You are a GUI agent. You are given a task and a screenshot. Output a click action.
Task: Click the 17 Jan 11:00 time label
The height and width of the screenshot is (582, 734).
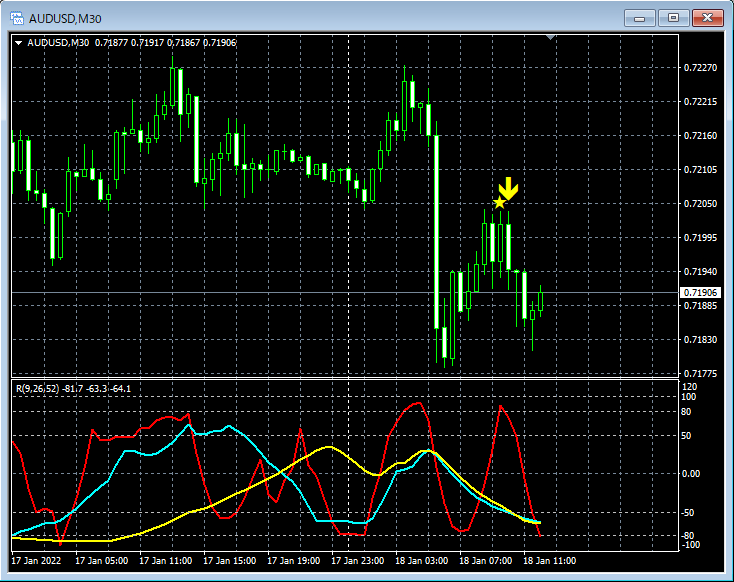click(166, 560)
